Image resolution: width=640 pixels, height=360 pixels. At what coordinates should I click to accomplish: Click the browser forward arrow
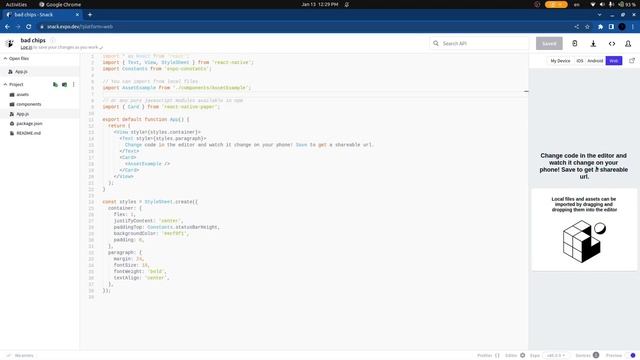click(18, 27)
